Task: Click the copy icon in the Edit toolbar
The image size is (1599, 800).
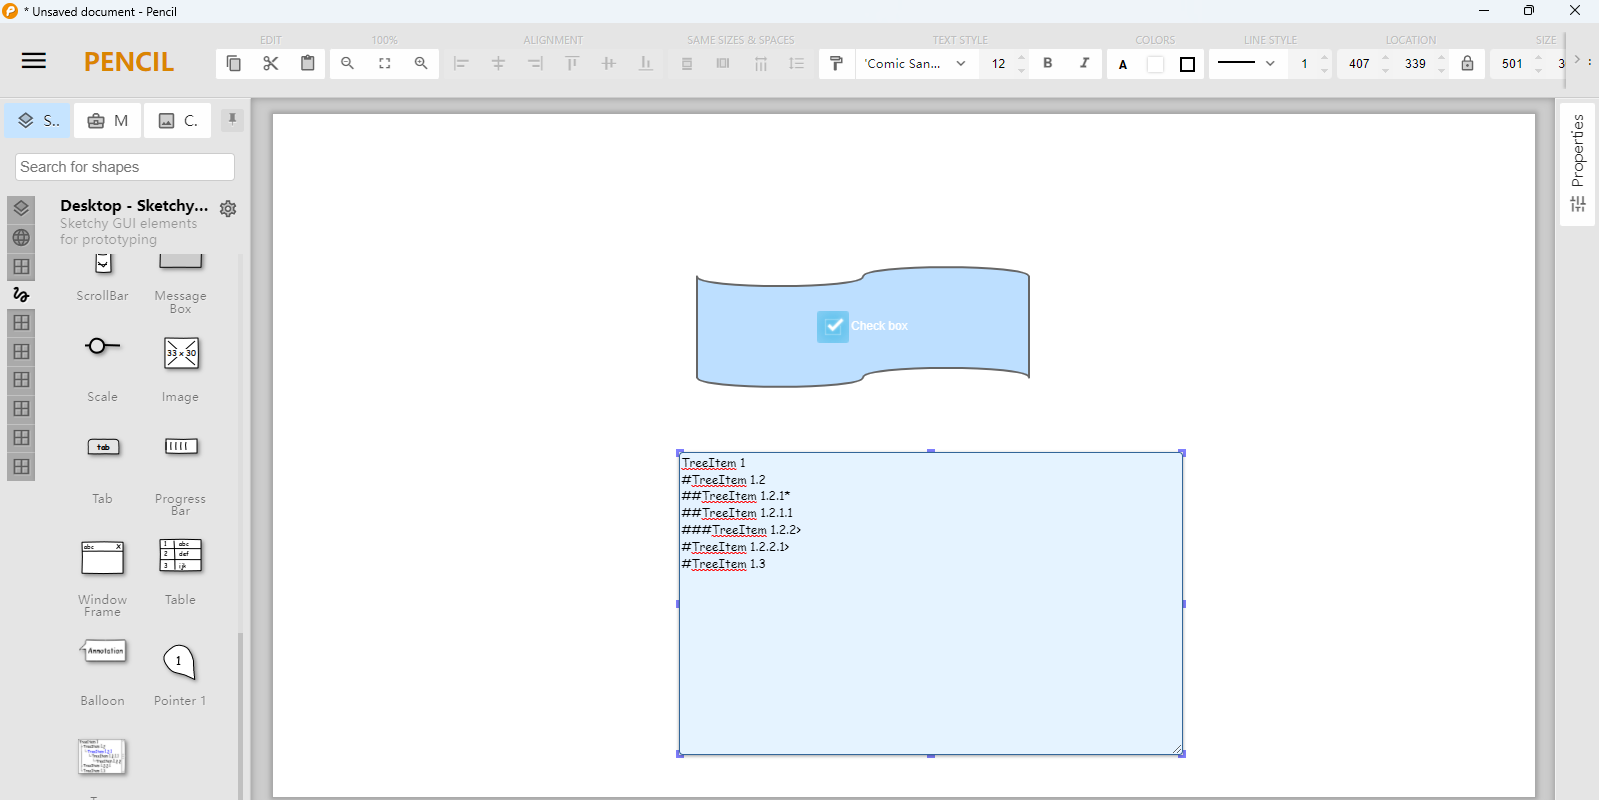Action: [x=234, y=63]
